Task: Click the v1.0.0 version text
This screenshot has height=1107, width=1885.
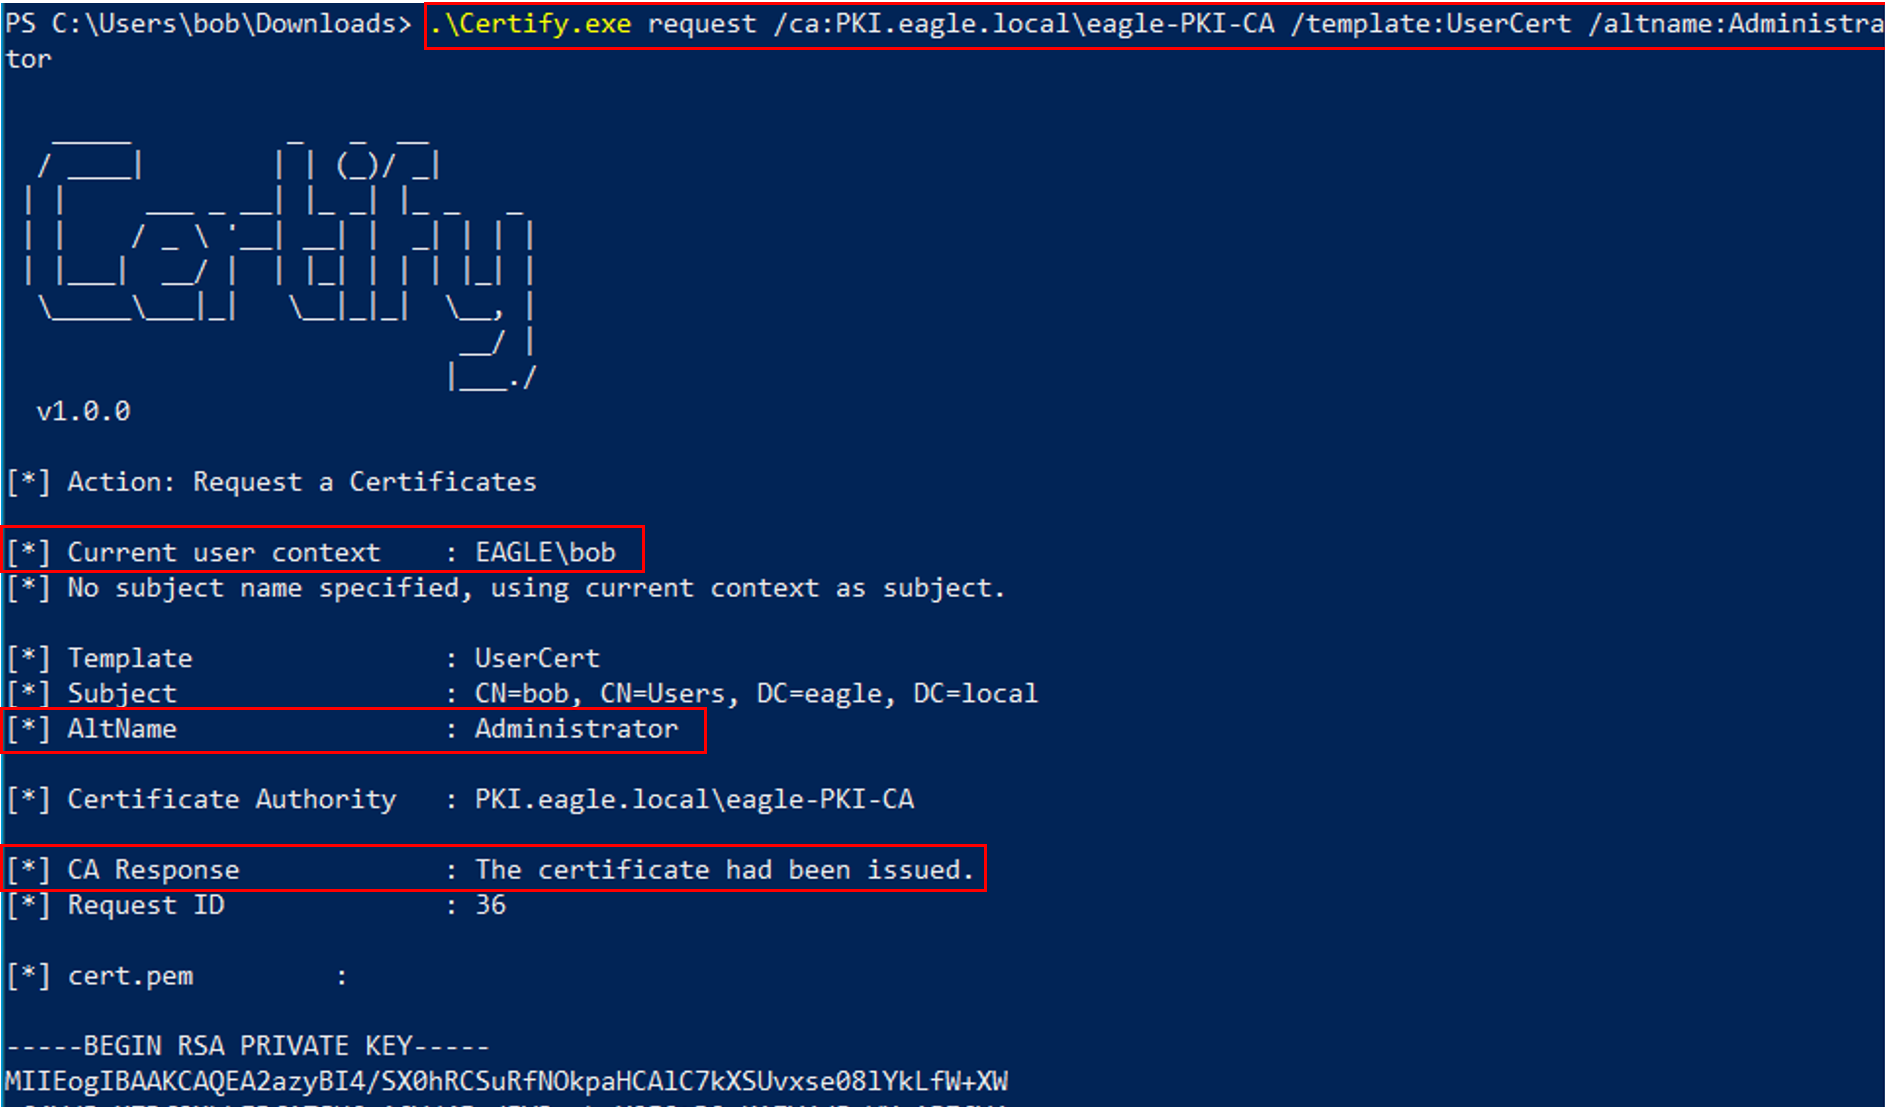Action: 83,411
